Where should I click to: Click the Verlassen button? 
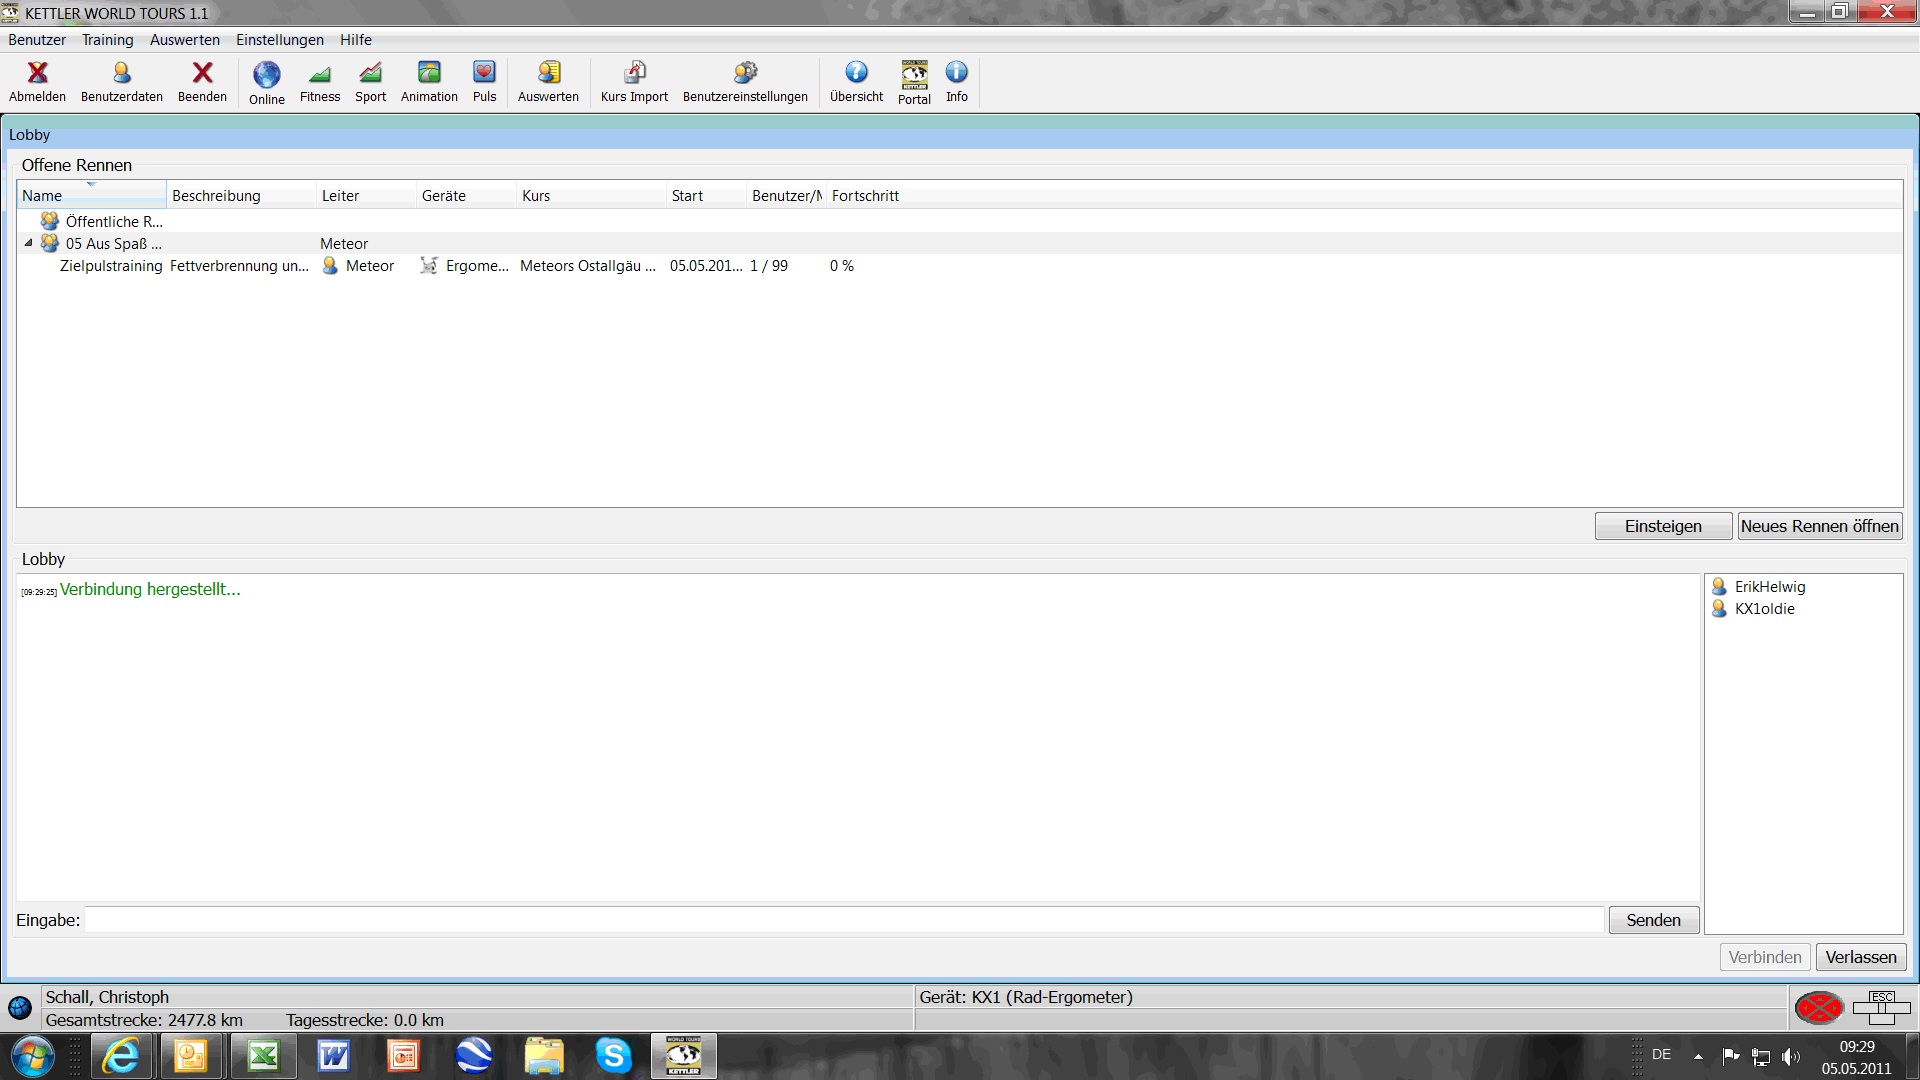(1860, 957)
